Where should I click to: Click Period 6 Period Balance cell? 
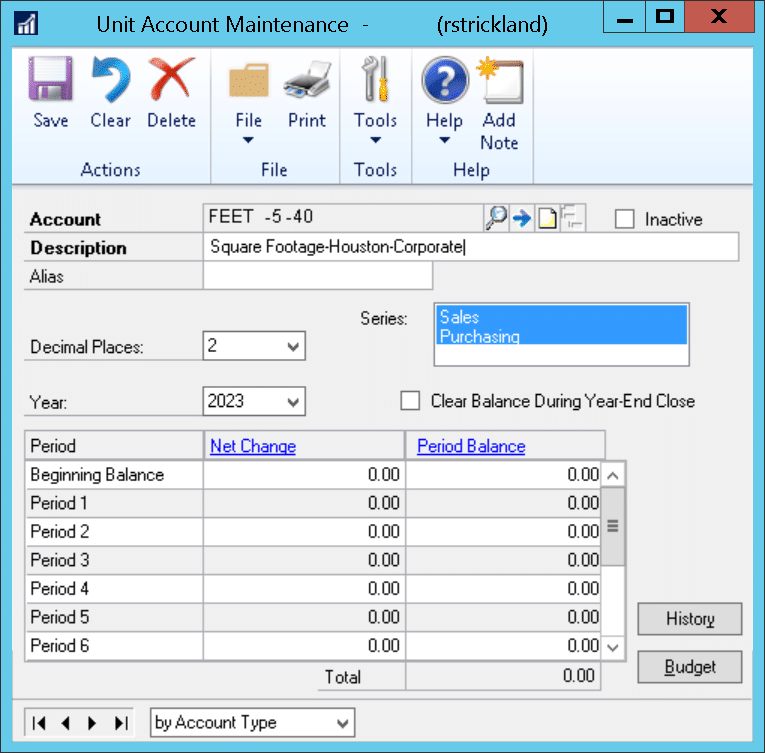click(503, 646)
